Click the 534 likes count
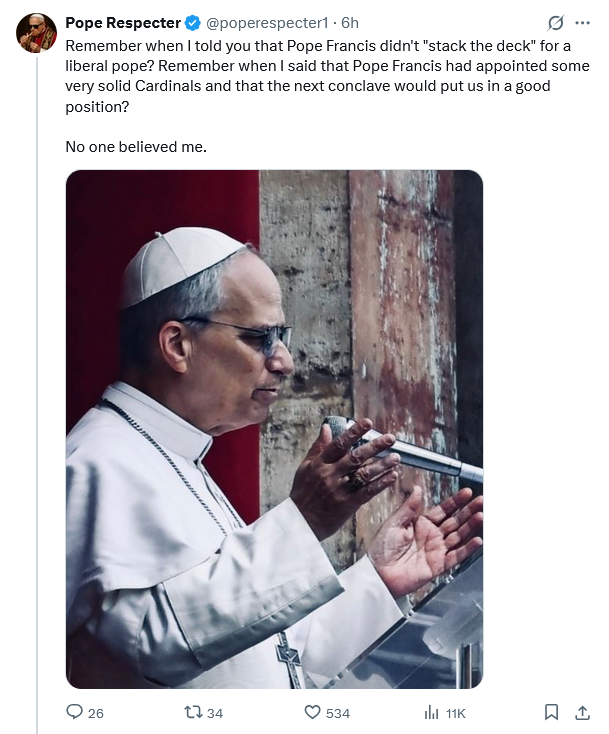This screenshot has width=609, height=734. (338, 713)
